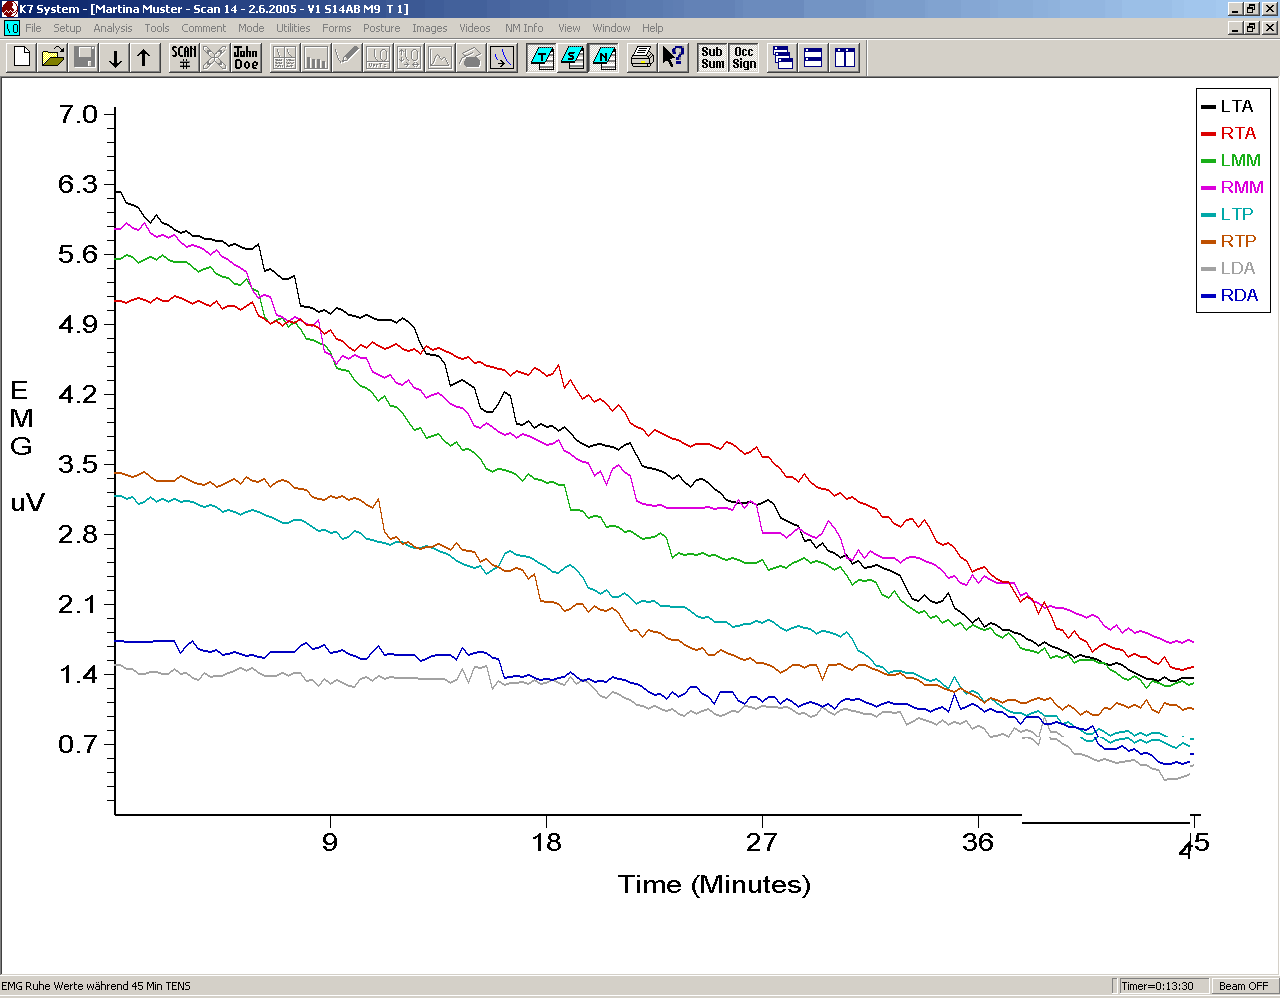This screenshot has width=1280, height=998.
Task: Open the Posture menu
Action: (381, 28)
